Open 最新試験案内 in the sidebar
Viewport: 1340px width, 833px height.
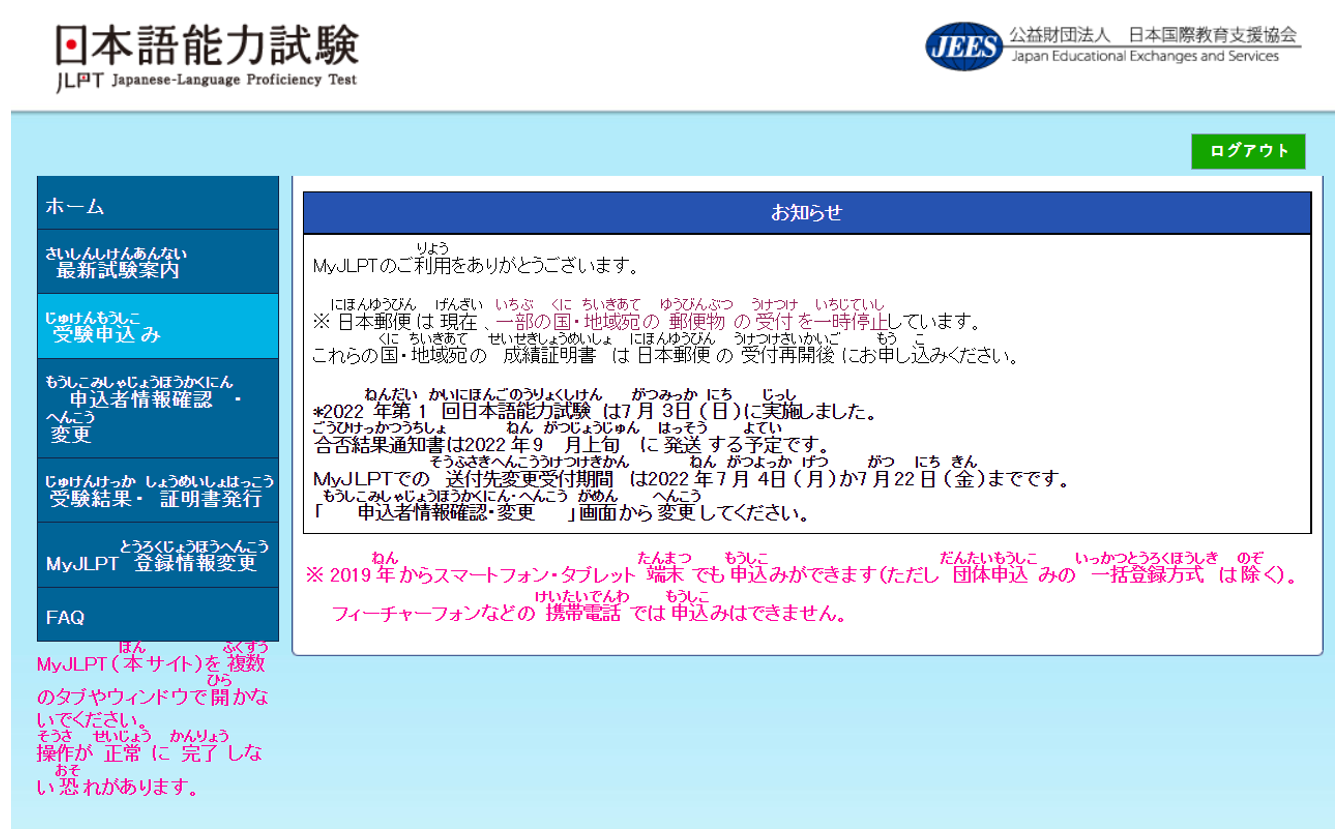tap(158, 262)
